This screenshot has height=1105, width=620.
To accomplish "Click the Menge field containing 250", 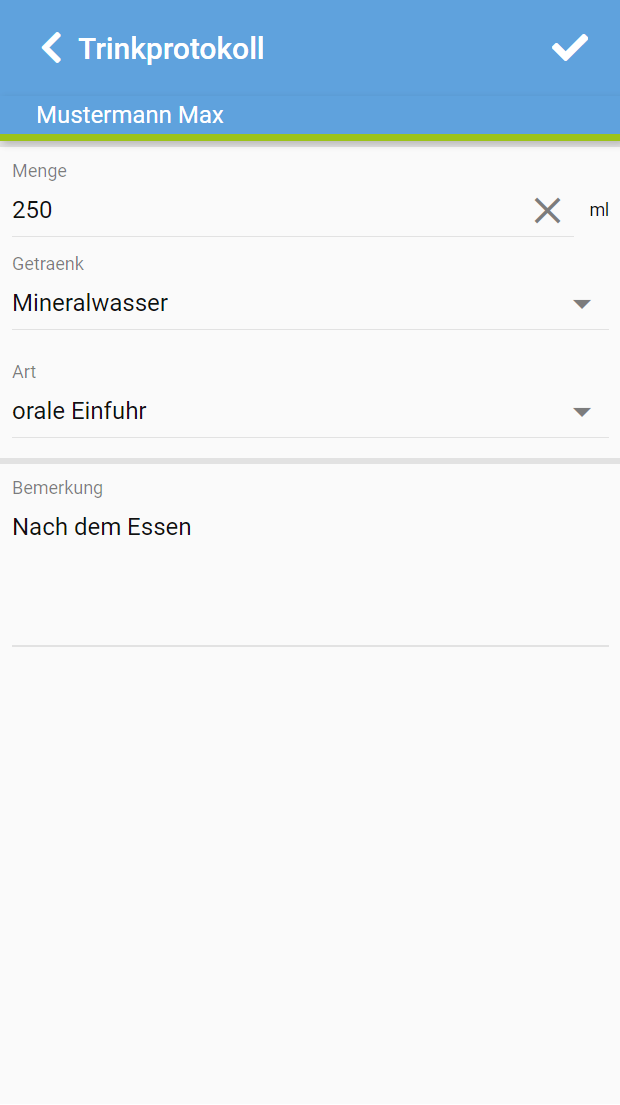I will pyautogui.click(x=260, y=210).
